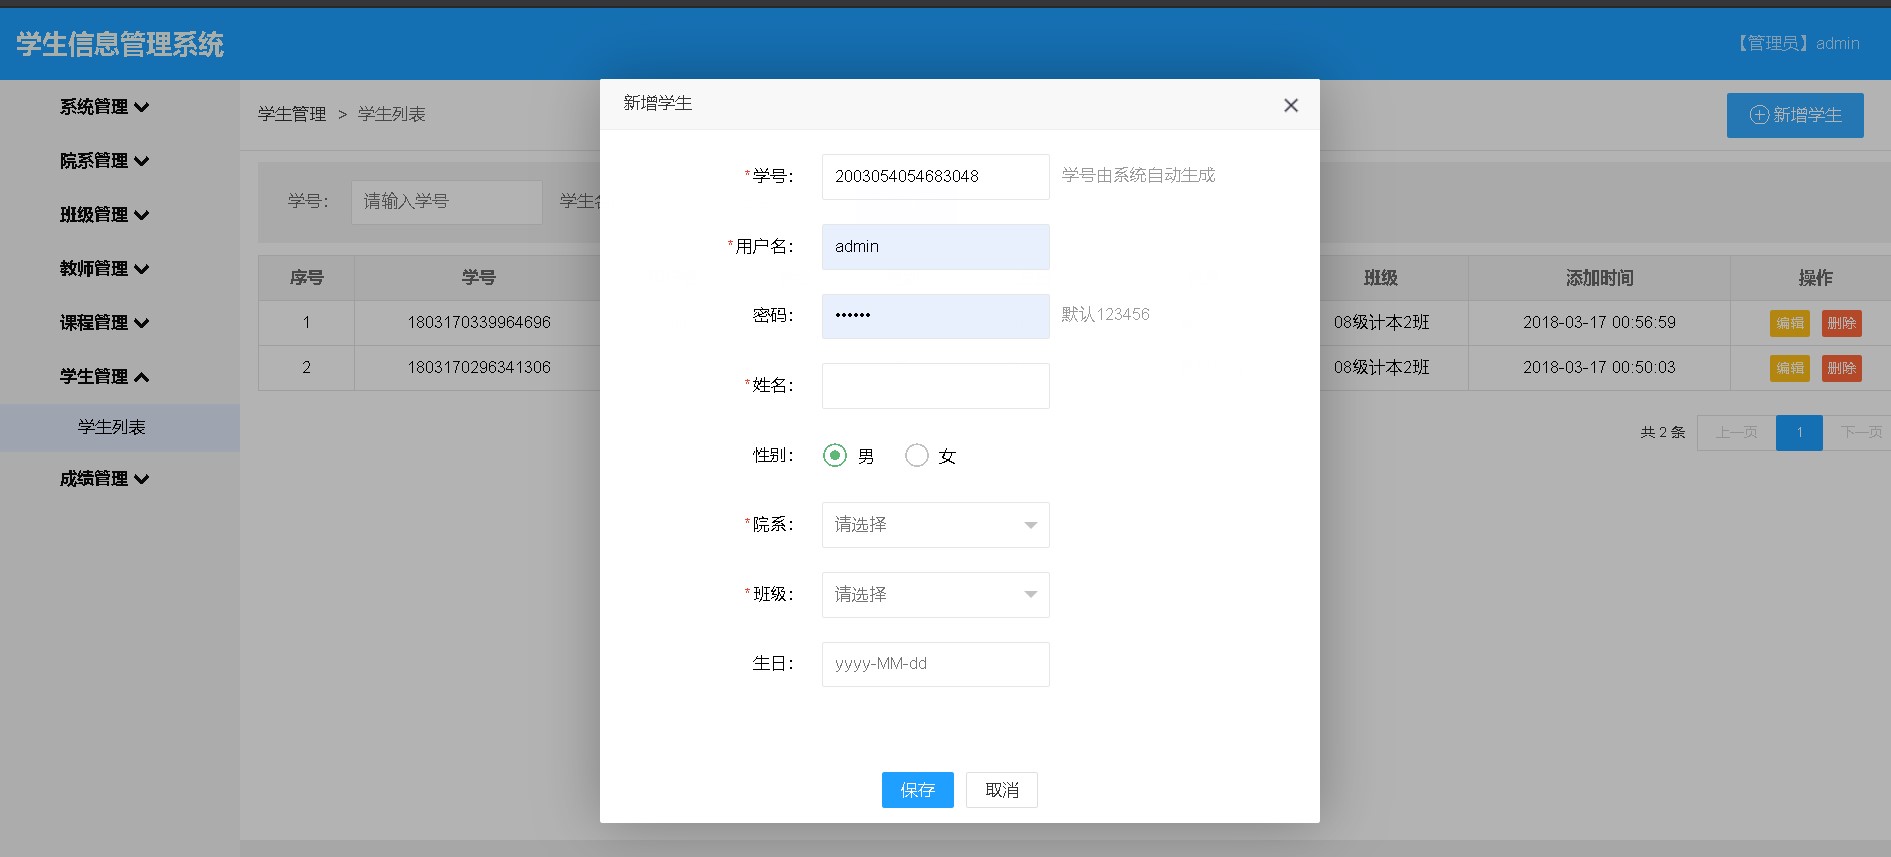
Task: Expand 系统管理 sidebar menu
Action: coord(104,107)
